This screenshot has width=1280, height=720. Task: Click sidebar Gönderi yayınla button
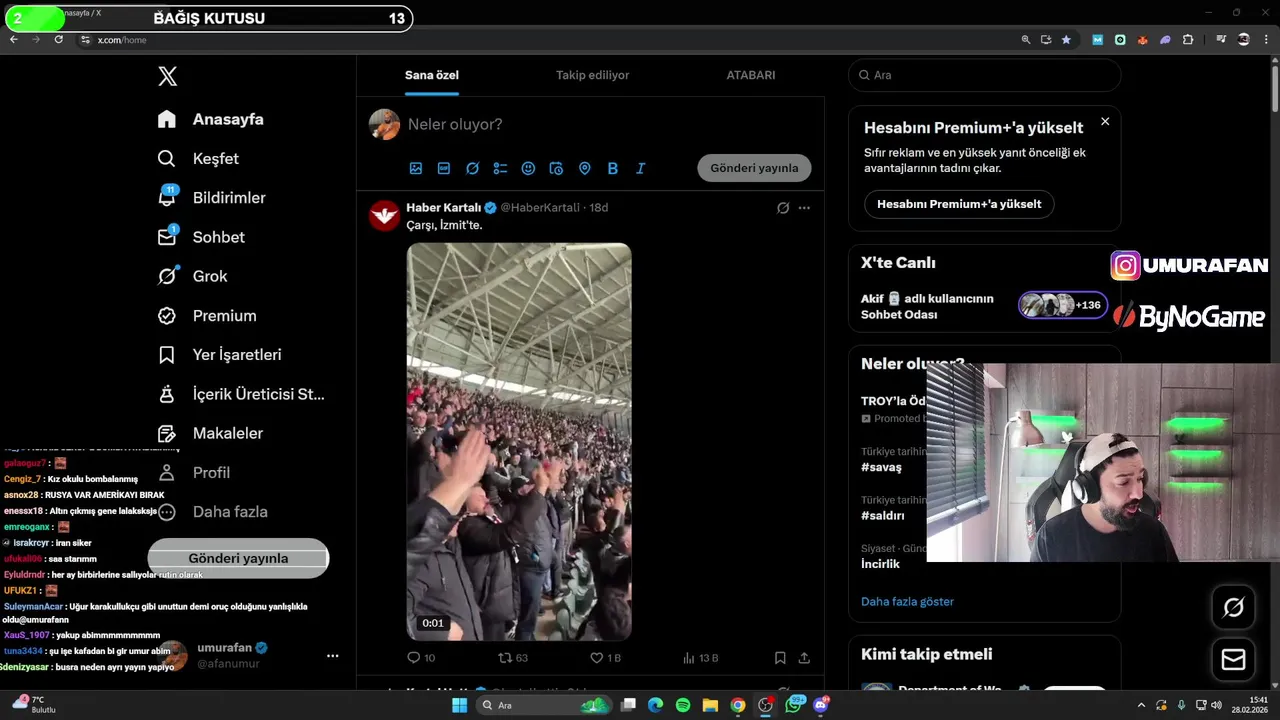point(238,559)
